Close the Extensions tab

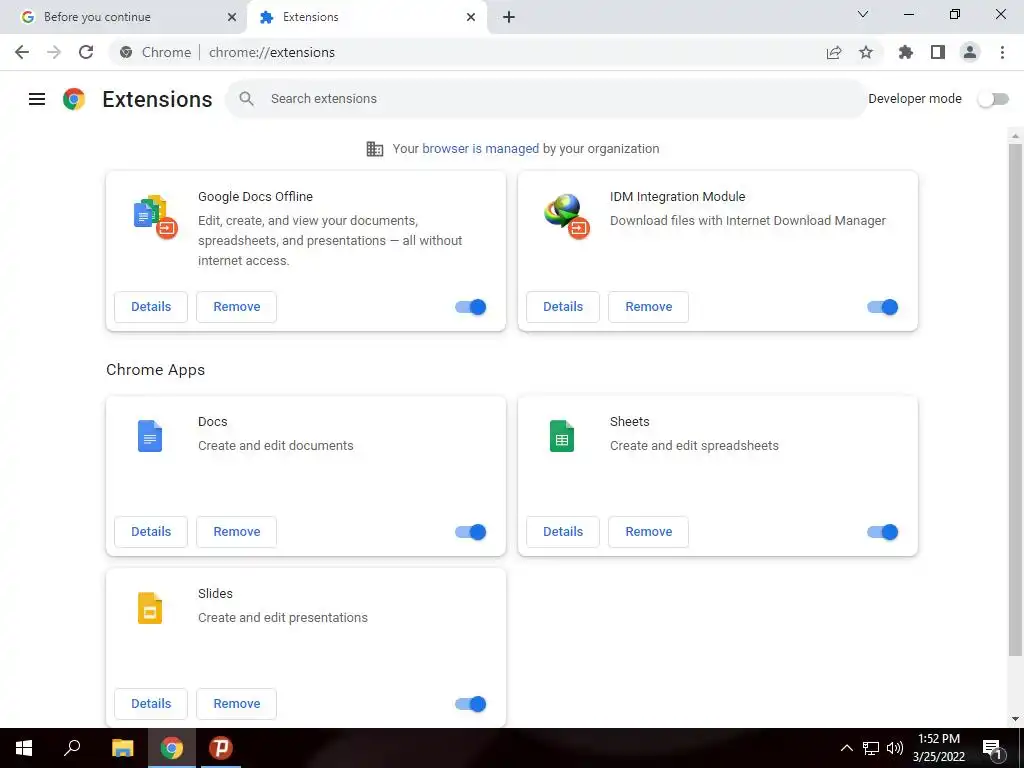point(471,17)
